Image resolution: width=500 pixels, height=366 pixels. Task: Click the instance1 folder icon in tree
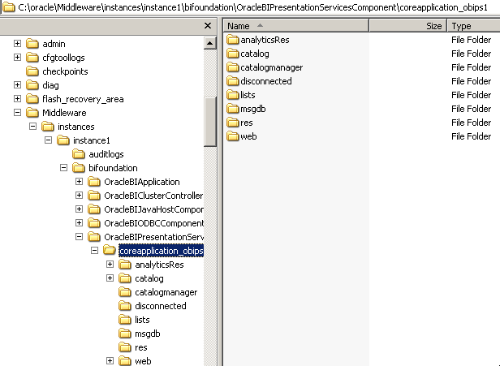click(63, 140)
